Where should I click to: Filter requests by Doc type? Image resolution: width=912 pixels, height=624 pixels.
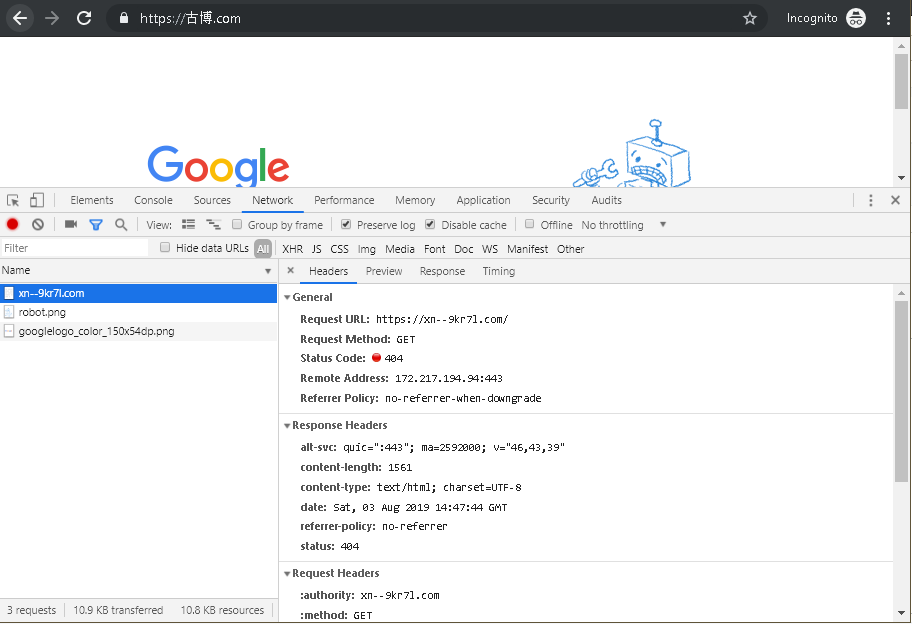tap(464, 249)
